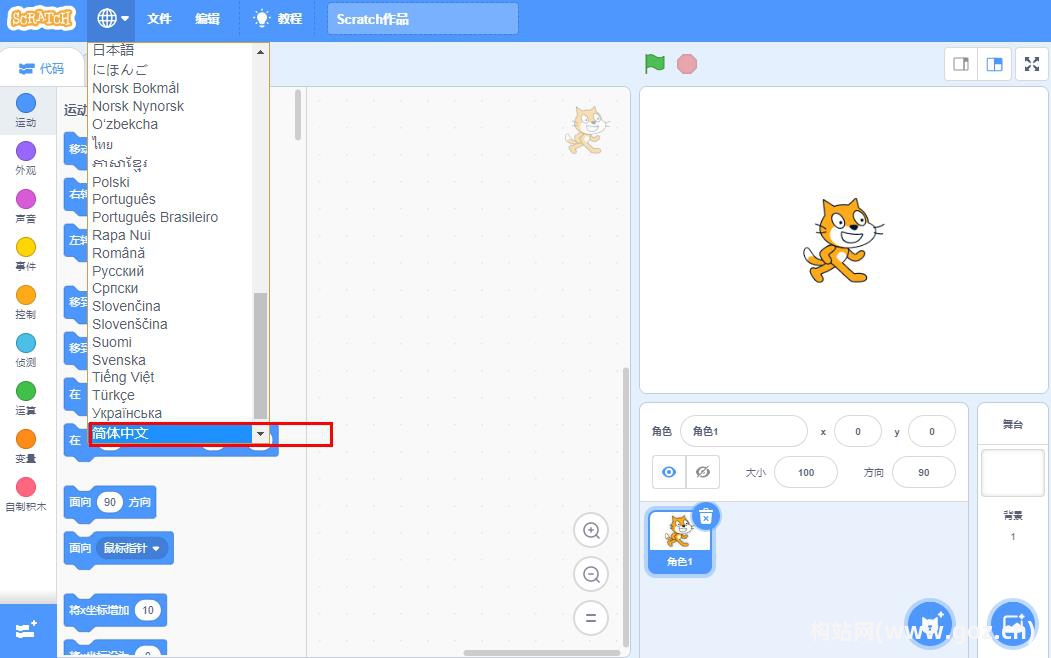
Task: Hide the sprite with crossed-eye icon
Action: [703, 472]
